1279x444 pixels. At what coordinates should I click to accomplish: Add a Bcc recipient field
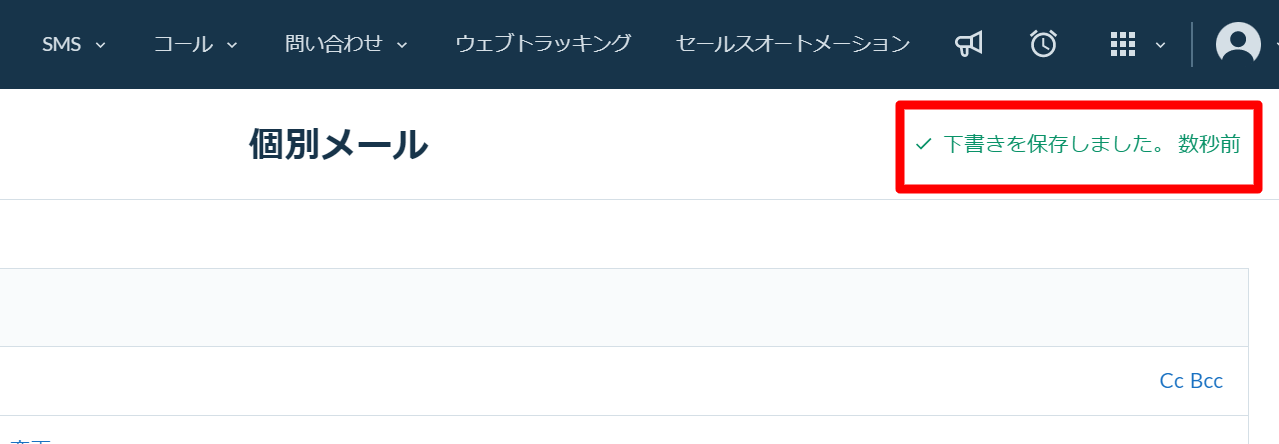(1206, 381)
